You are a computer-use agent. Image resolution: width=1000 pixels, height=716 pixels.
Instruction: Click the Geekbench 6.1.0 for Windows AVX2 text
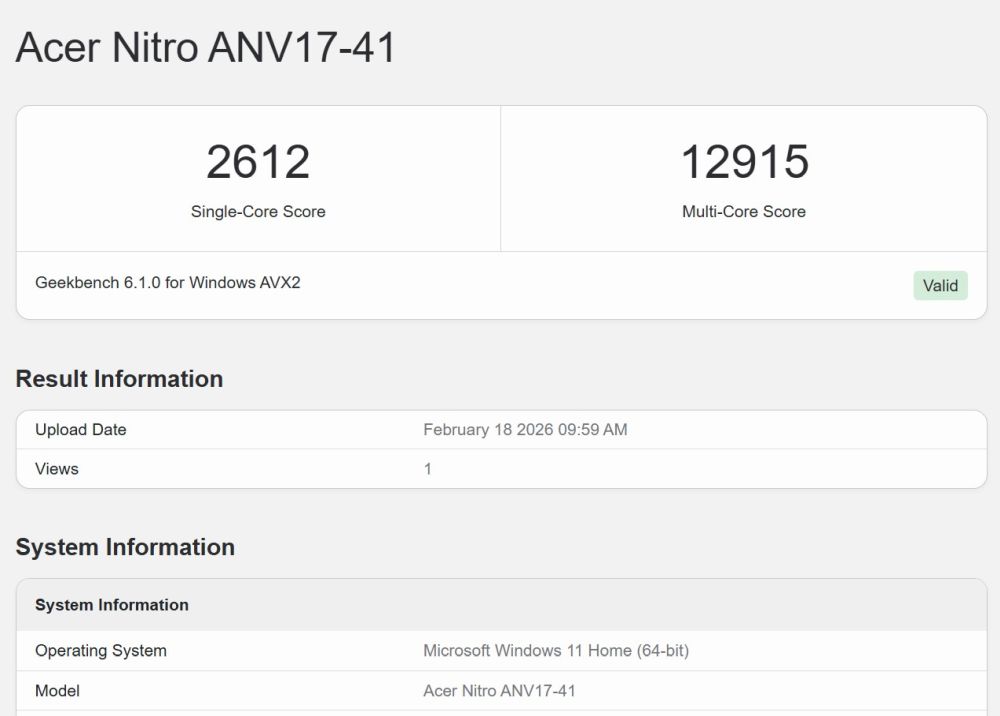[168, 282]
